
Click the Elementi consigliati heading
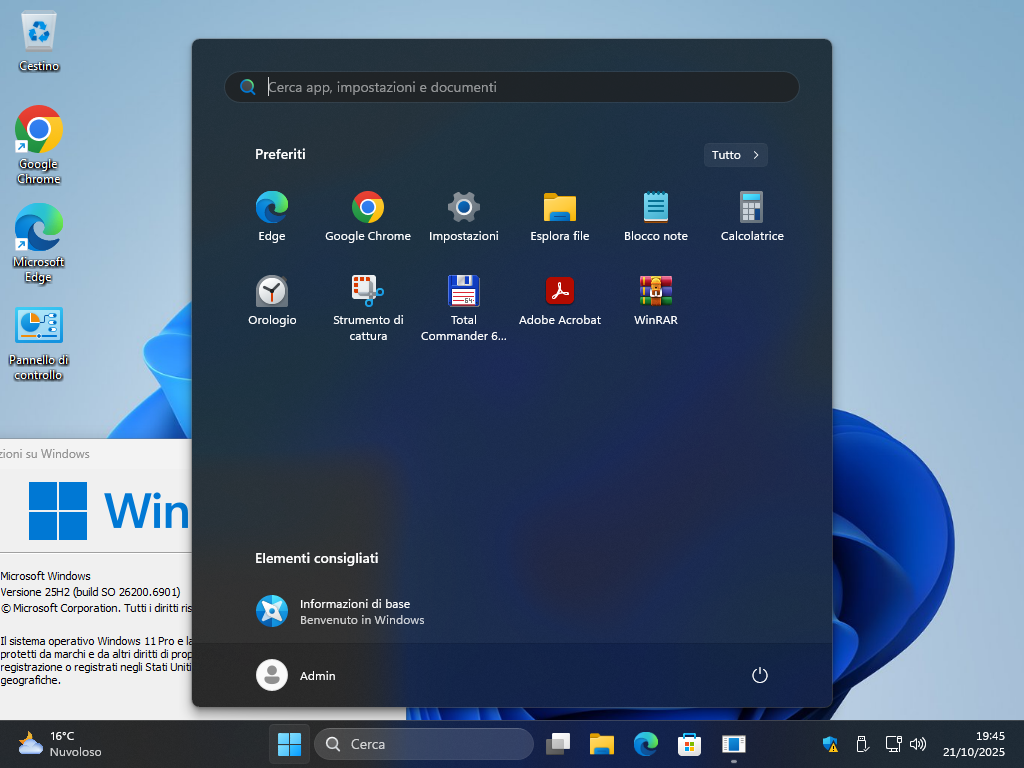point(317,558)
